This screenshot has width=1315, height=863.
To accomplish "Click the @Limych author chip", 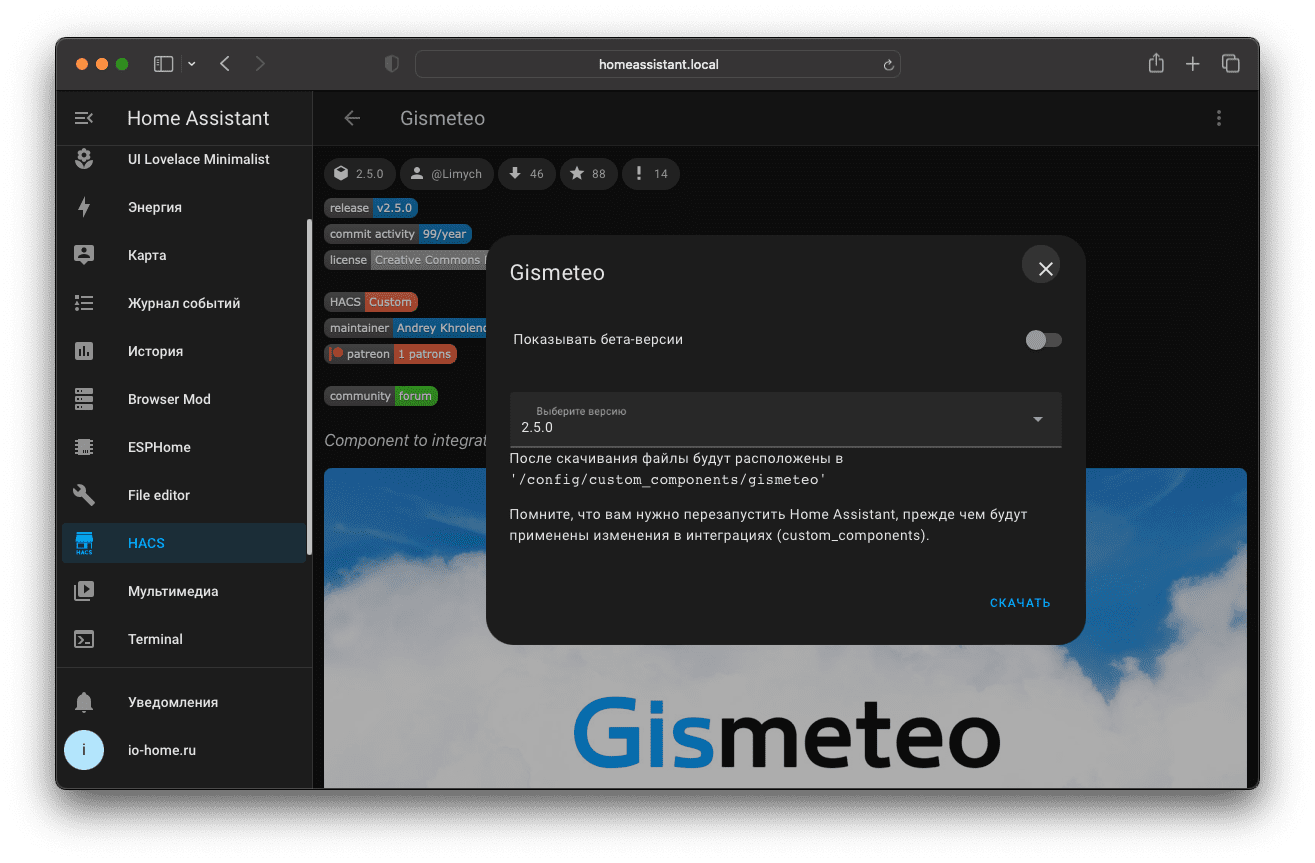I will (447, 174).
